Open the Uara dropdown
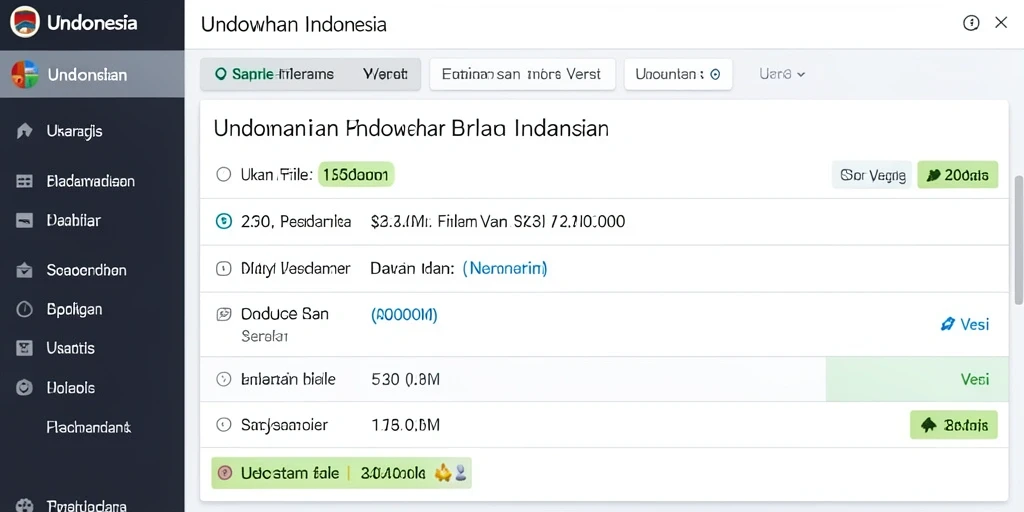 pos(782,74)
